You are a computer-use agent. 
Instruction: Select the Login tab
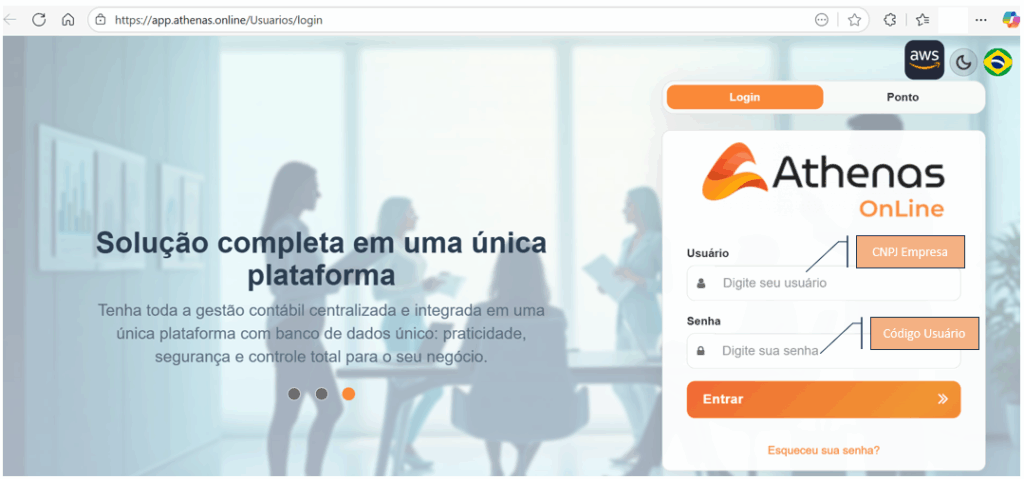pos(744,97)
